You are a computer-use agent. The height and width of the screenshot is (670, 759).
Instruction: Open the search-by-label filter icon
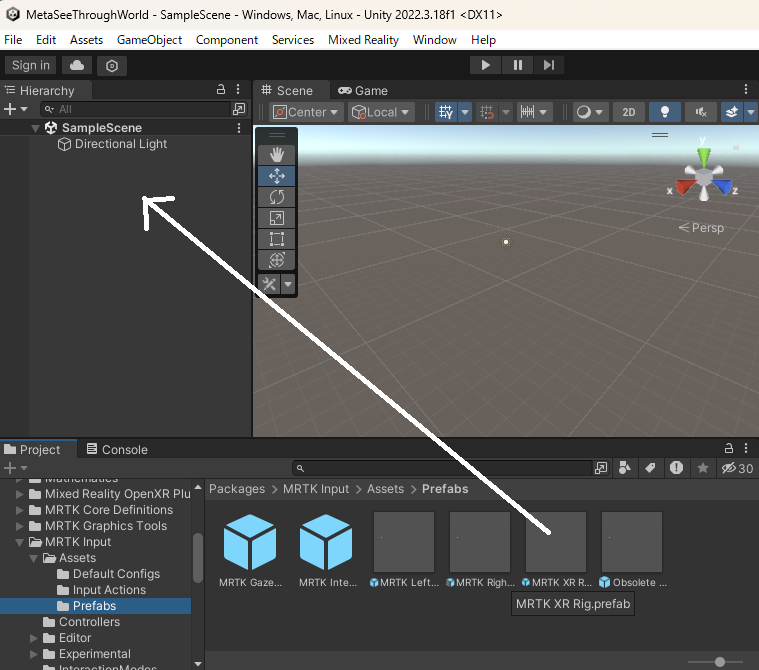pyautogui.click(x=650, y=468)
